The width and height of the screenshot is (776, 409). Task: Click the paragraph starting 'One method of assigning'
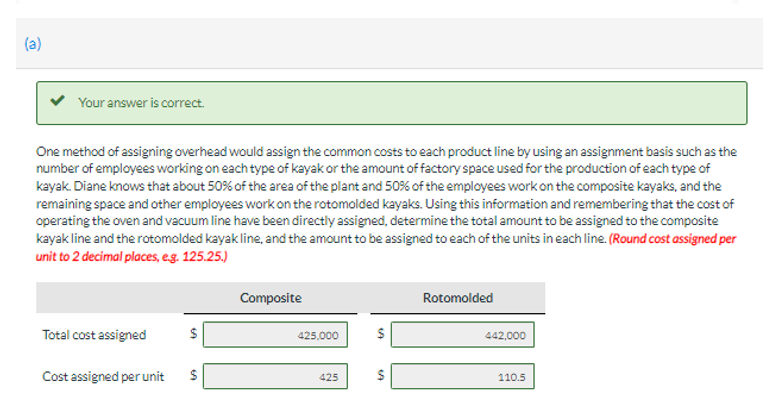click(386, 204)
